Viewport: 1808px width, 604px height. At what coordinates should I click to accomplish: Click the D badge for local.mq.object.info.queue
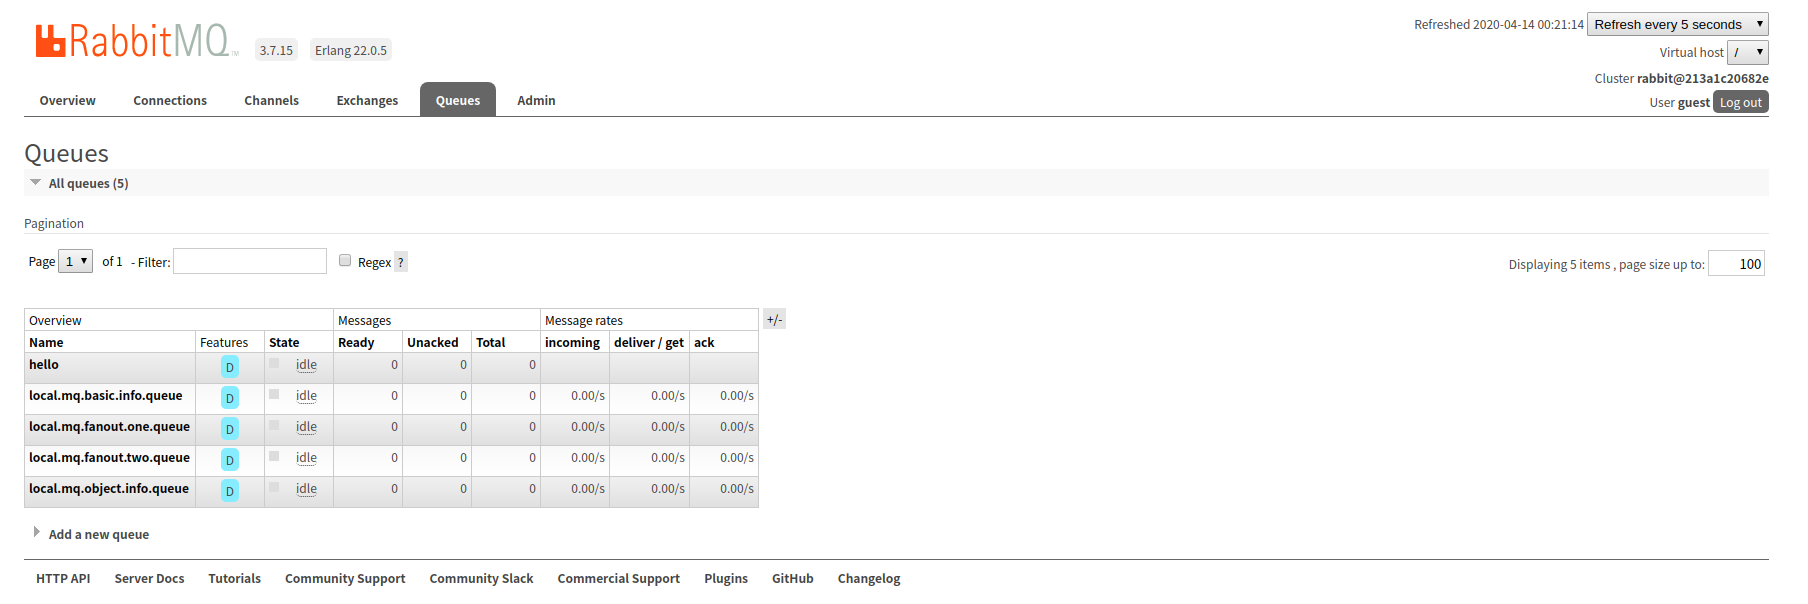(x=230, y=491)
